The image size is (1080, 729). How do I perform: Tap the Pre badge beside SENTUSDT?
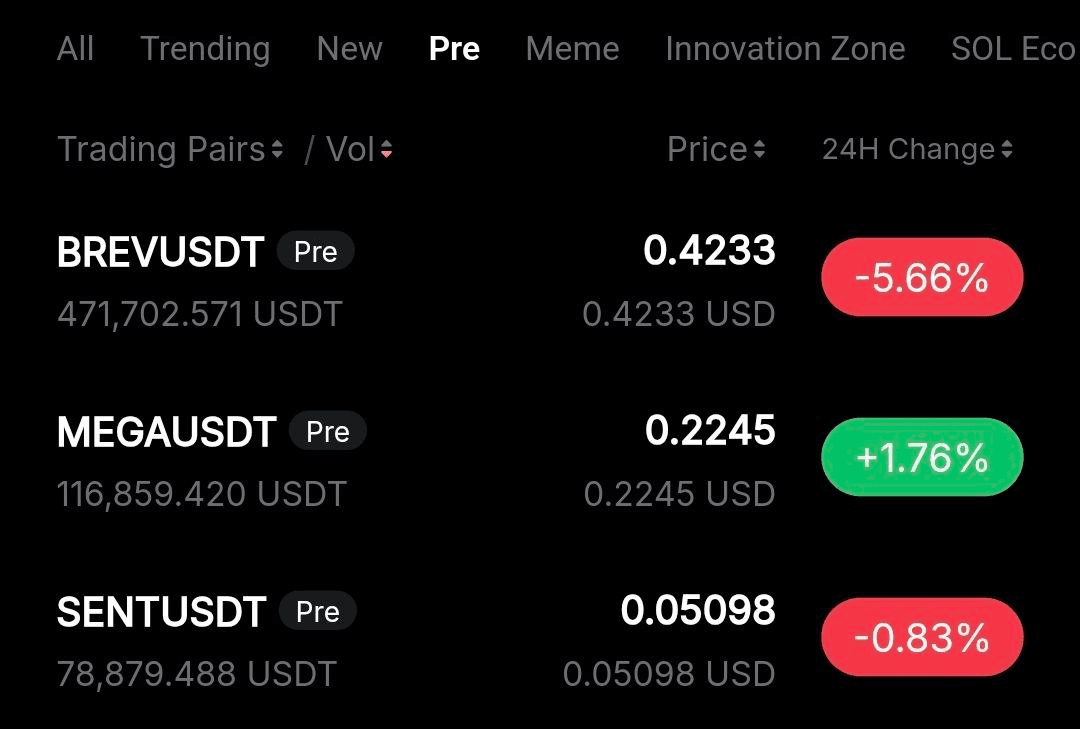317,611
